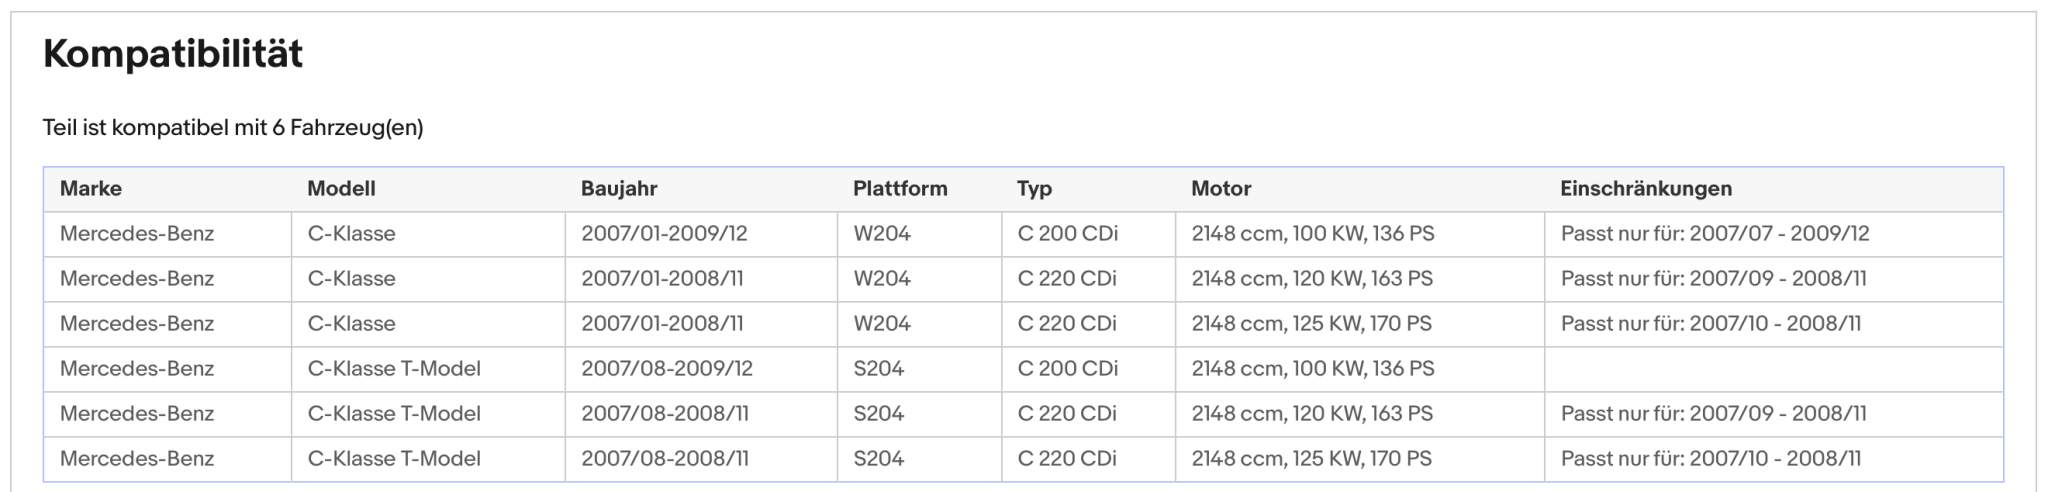The image size is (2048, 492).
Task: Click the Einschränkungen column header
Action: (x=1646, y=188)
